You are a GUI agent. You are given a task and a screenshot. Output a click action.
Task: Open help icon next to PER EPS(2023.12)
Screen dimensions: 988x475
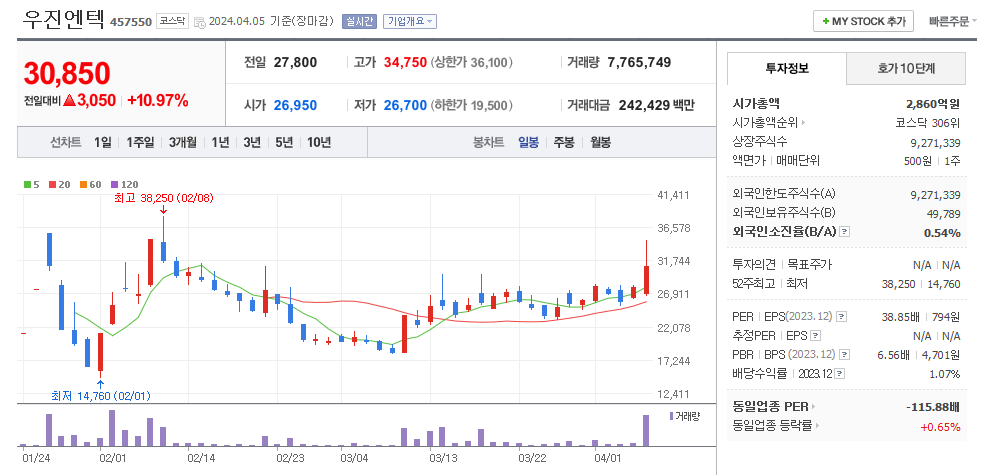842,317
